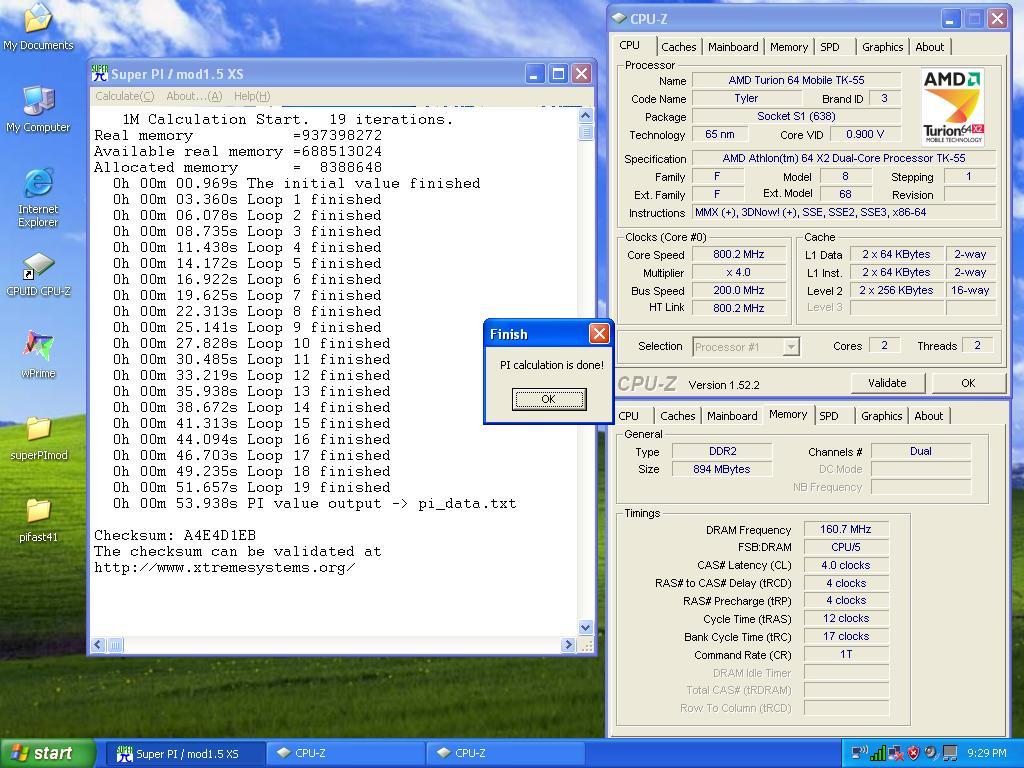Open the Calculate menu in Super PI
The height and width of the screenshot is (768, 1024).
(125, 96)
